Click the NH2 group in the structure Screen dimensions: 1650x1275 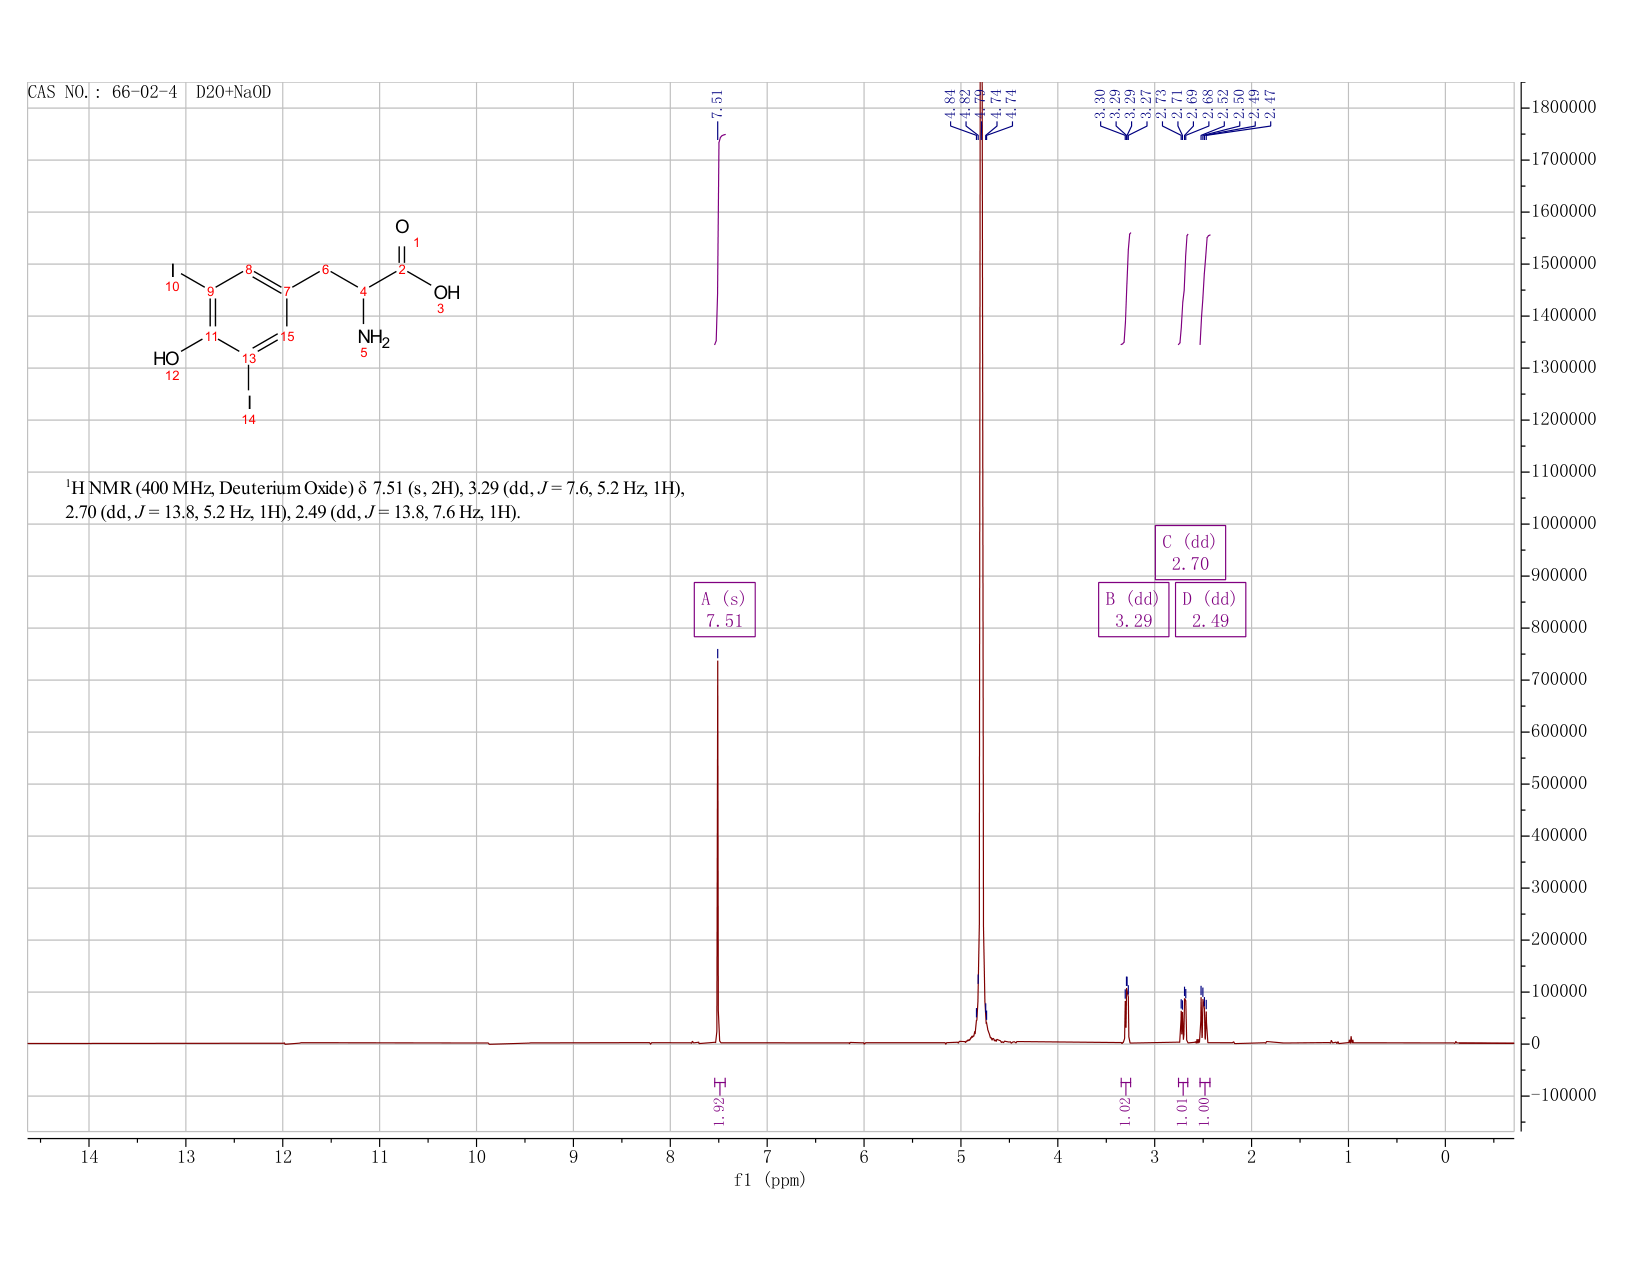373,338
